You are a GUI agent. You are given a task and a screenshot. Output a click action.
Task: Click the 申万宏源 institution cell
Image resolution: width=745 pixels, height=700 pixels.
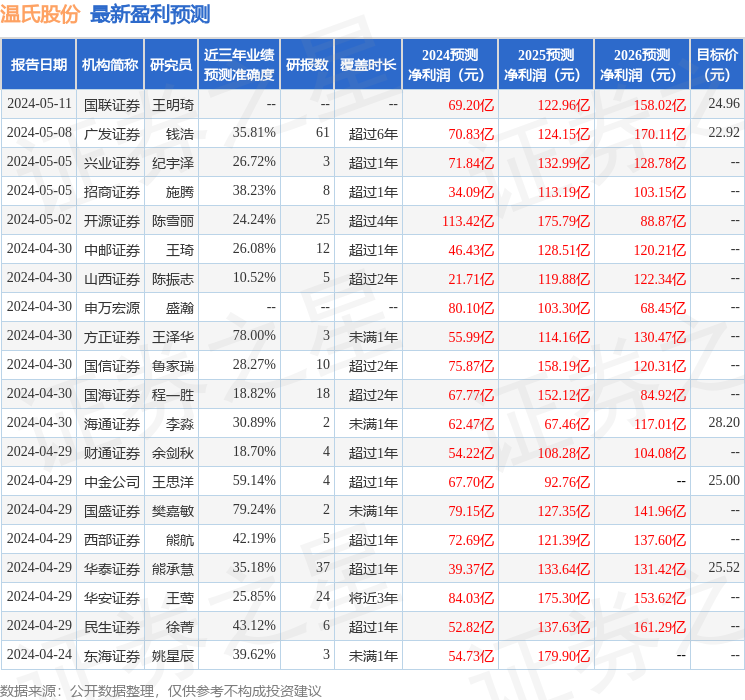pyautogui.click(x=112, y=308)
